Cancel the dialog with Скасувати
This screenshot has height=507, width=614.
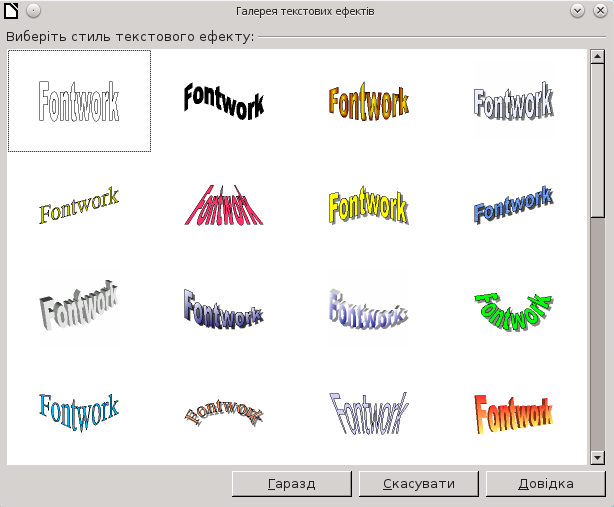point(419,484)
